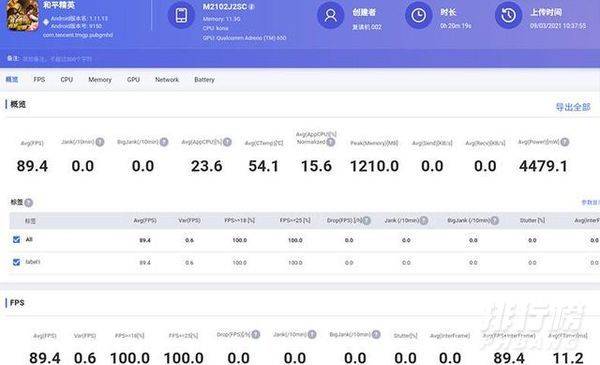Open help icon beside FPS section Jank(/10min)
The width and height of the screenshot is (600, 365).
click(312, 334)
